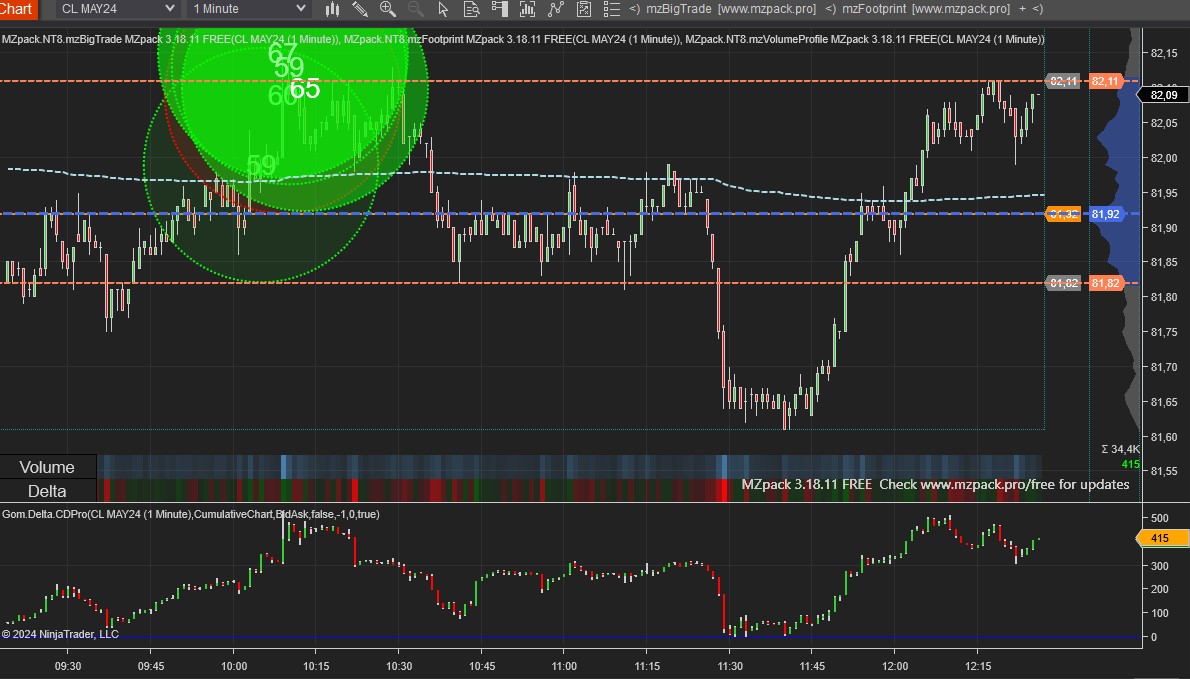1190x679 pixels.
Task: Click the 81,70 price axis label
Action: point(1164,367)
